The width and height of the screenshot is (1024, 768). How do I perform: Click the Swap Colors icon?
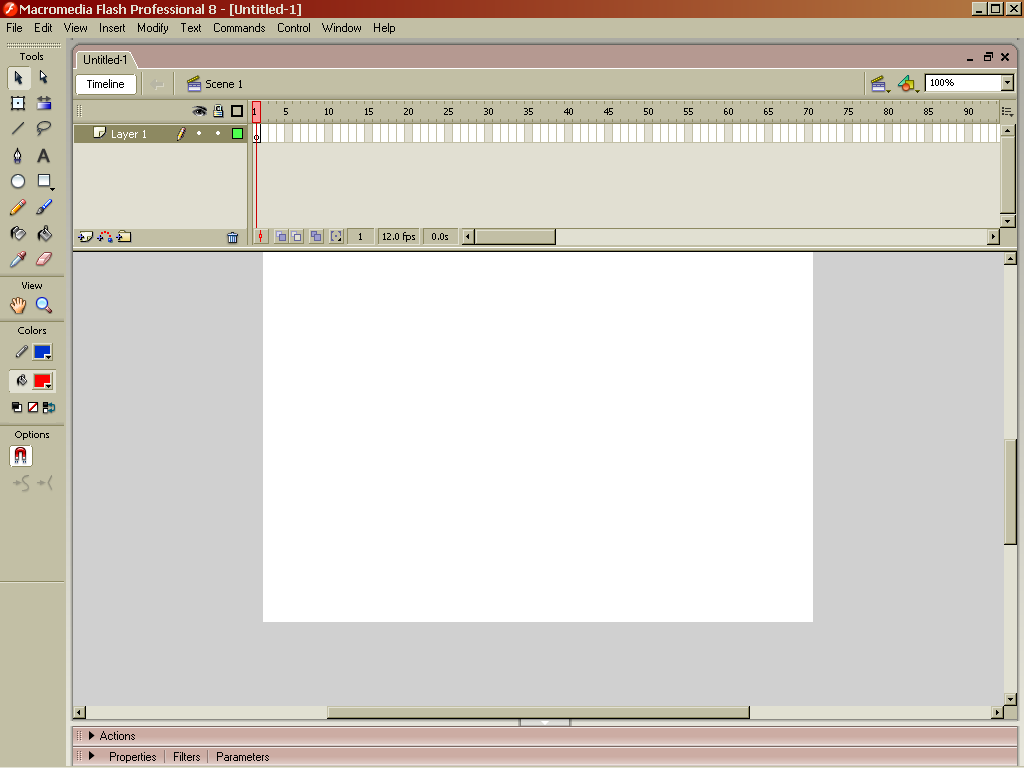49,408
